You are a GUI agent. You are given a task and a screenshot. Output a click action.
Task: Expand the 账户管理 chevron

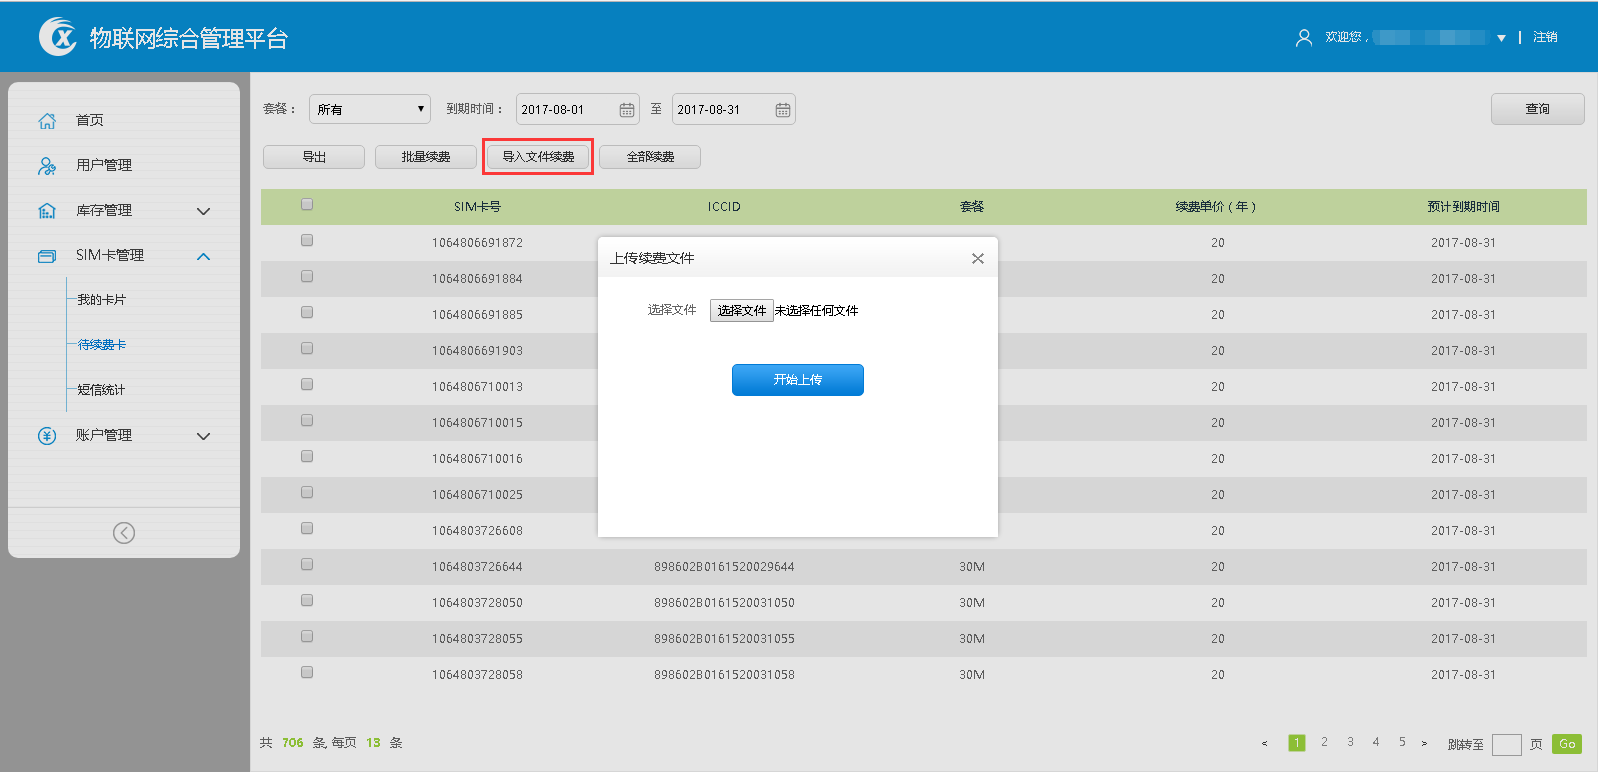pyautogui.click(x=204, y=436)
